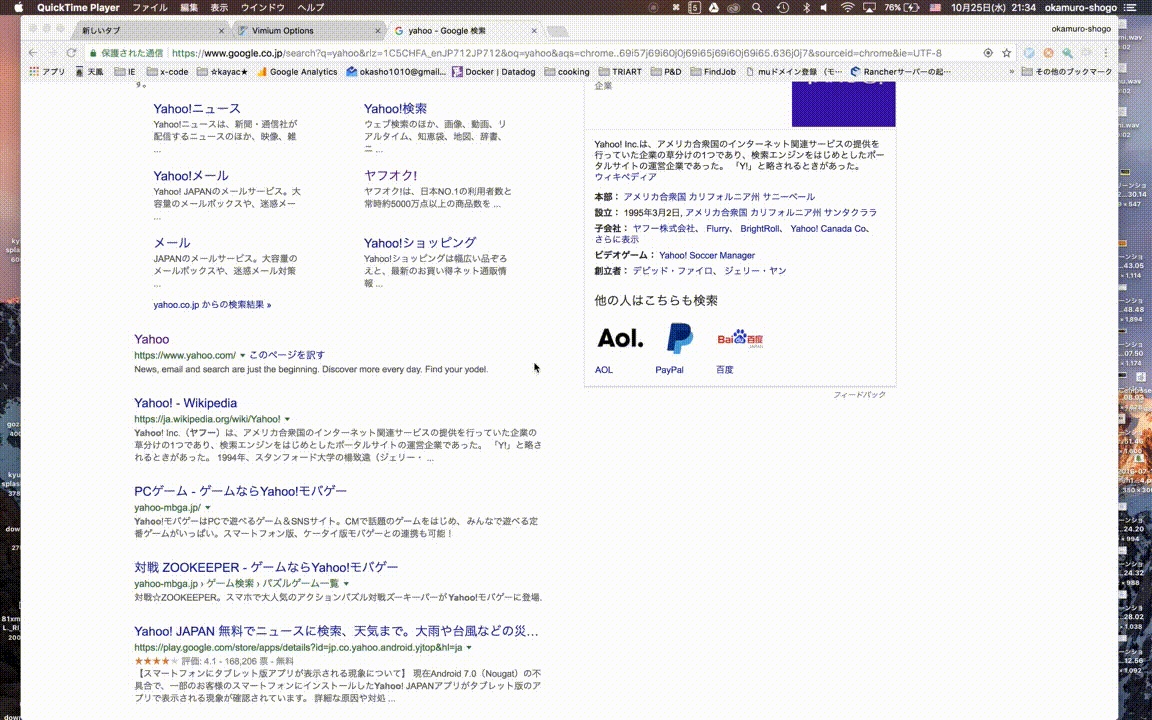Viewport: 1152px width, 720px height.
Task: Click the okamuro-shogo Chrome profile button
Action: (1081, 29)
